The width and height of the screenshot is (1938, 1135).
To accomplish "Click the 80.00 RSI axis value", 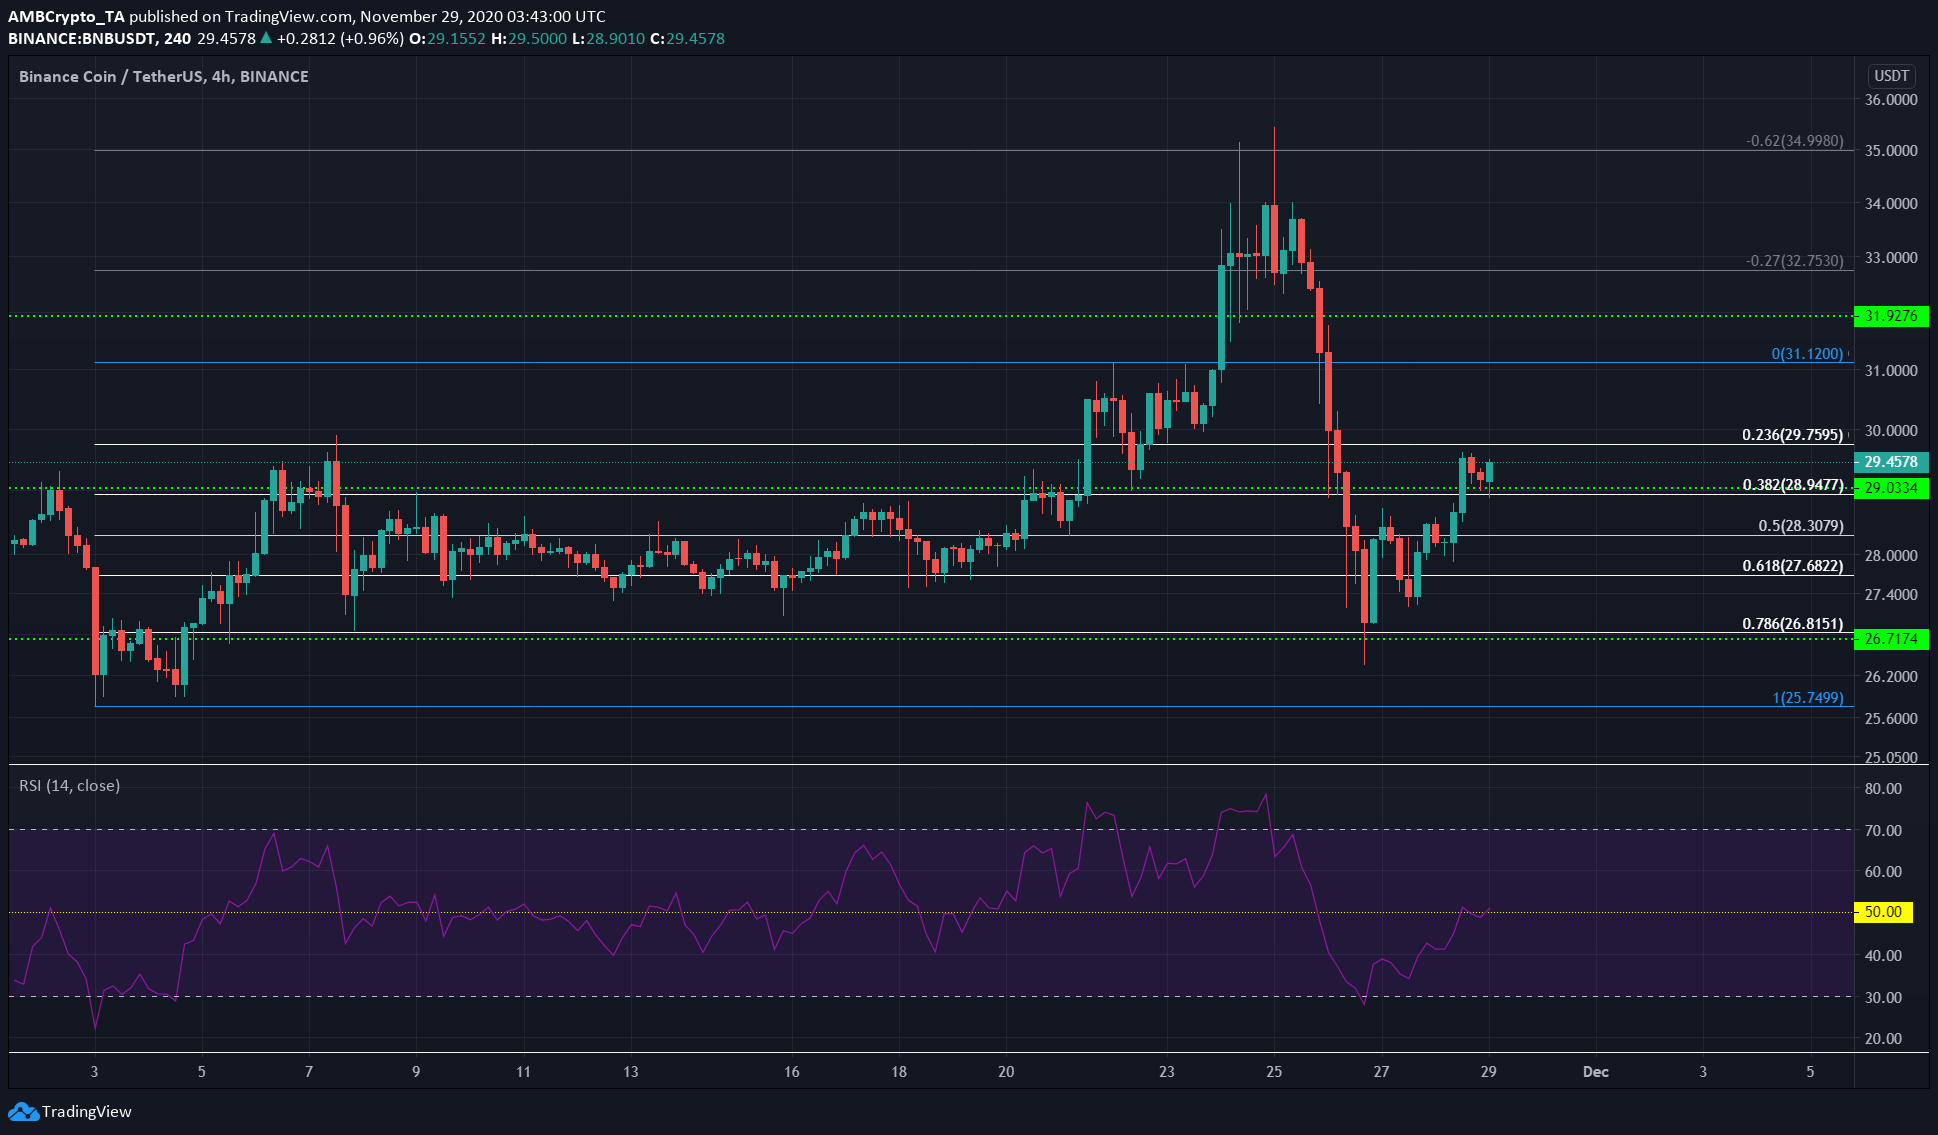I will [1883, 789].
